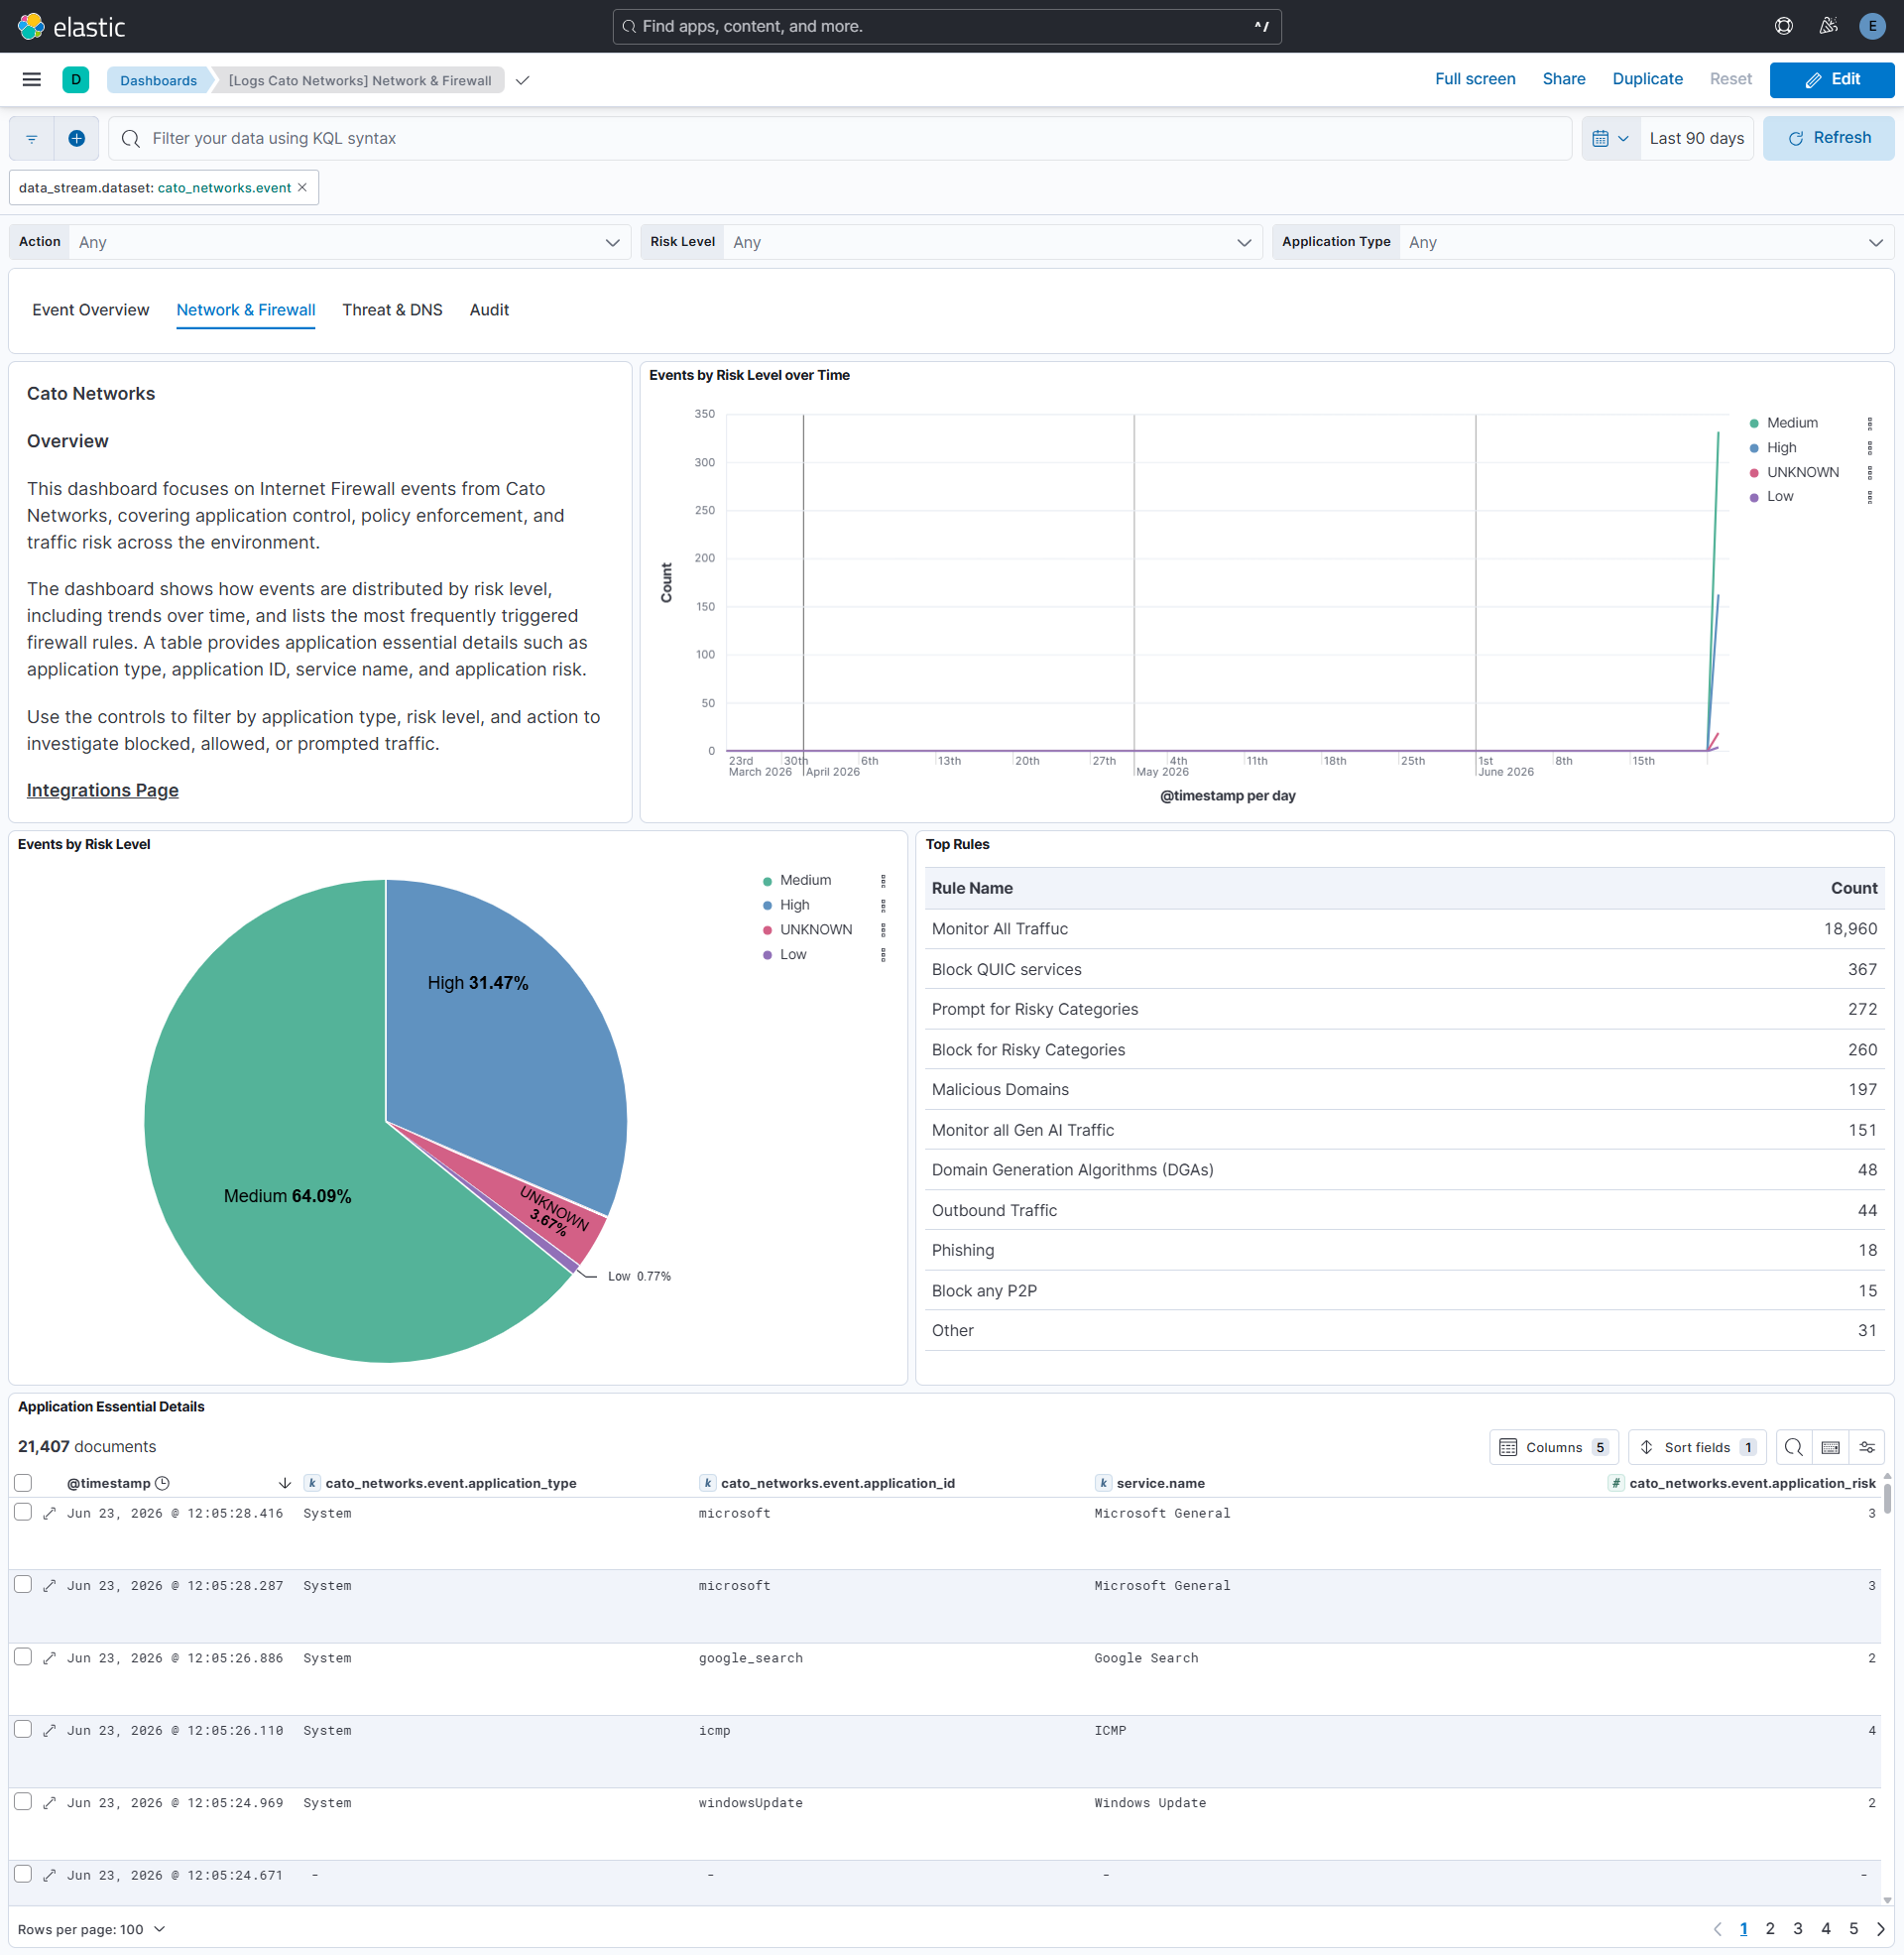Image resolution: width=1904 pixels, height=1955 pixels.
Task: Check the 12:05:28.416 row checkbox
Action: click(23, 1512)
